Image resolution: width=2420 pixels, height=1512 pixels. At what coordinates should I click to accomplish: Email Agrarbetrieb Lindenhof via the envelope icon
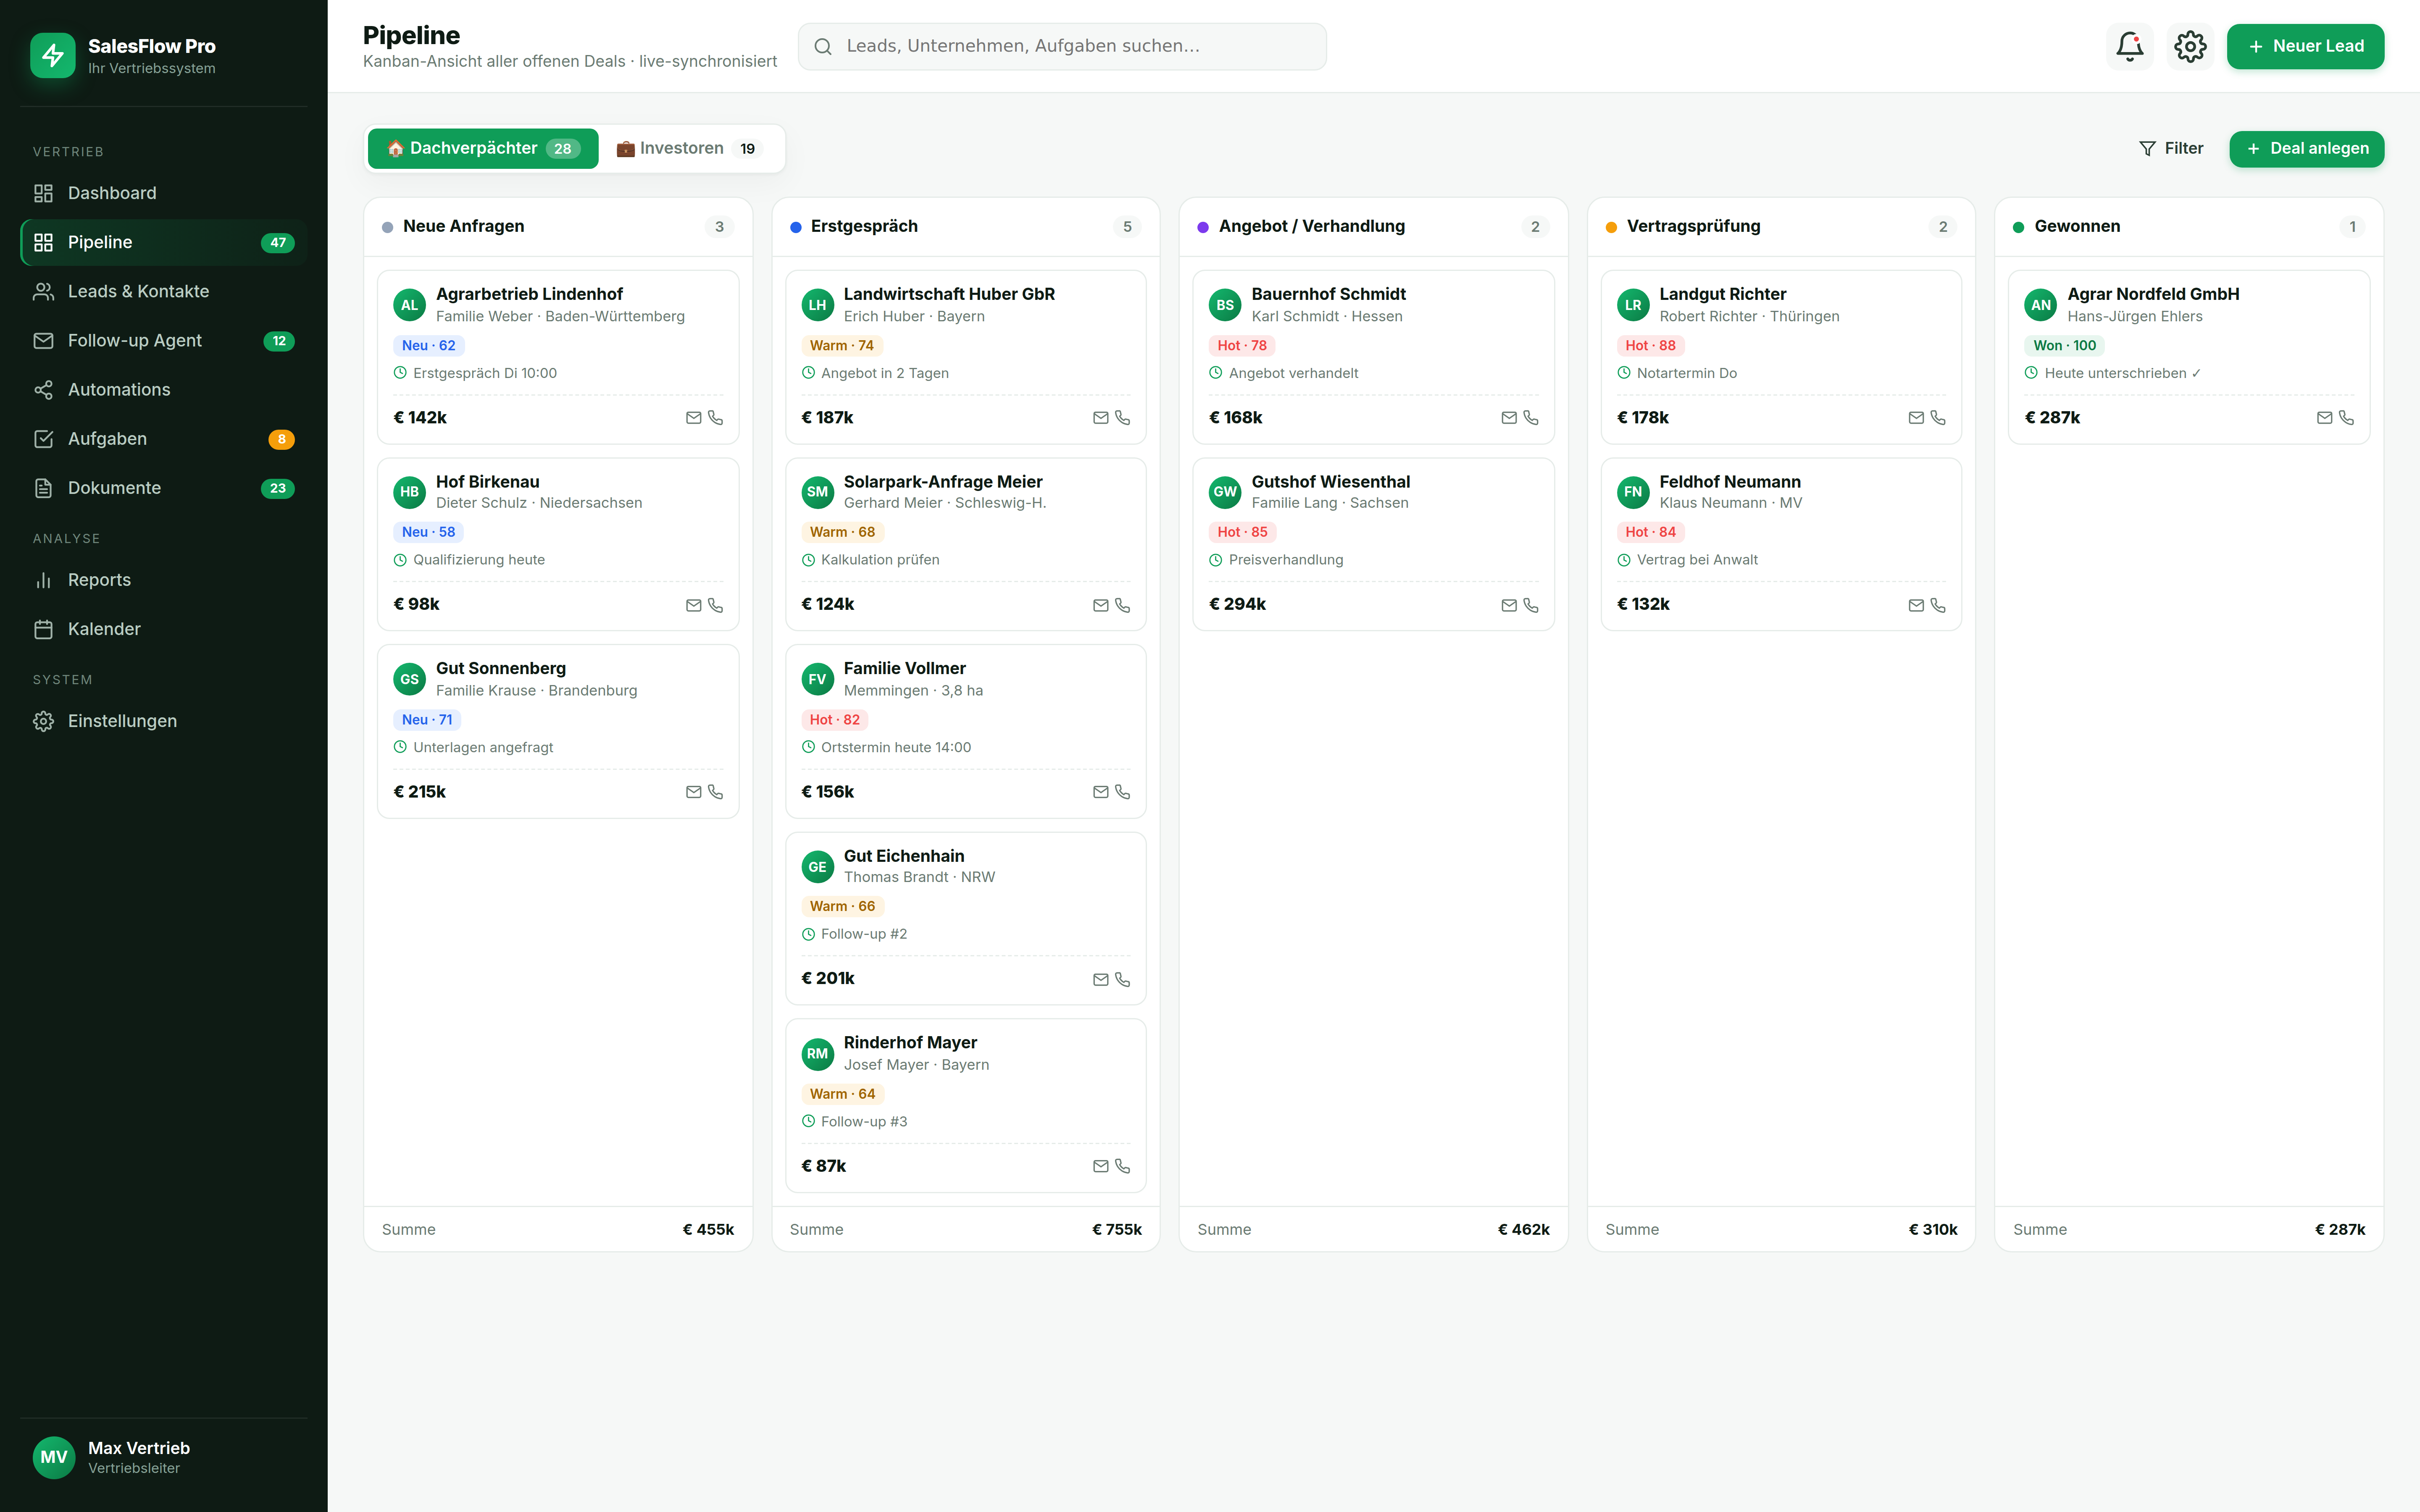click(694, 417)
